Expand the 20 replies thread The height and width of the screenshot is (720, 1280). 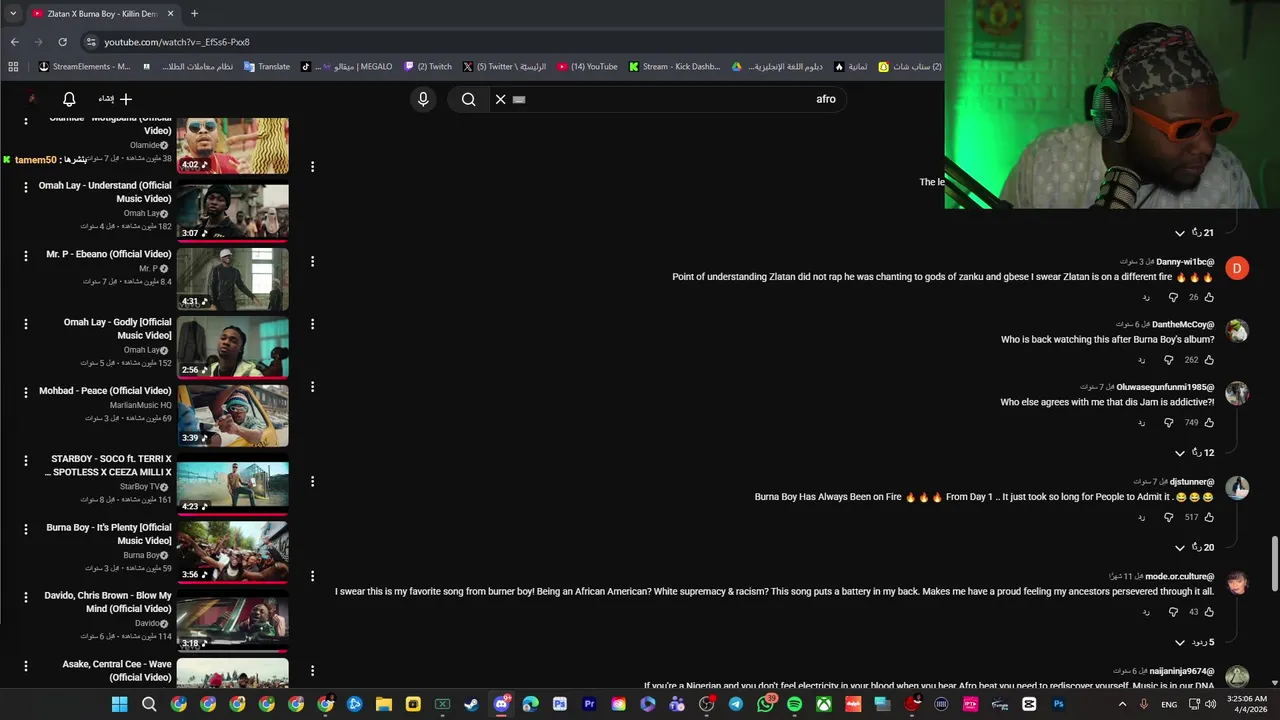(1194, 548)
